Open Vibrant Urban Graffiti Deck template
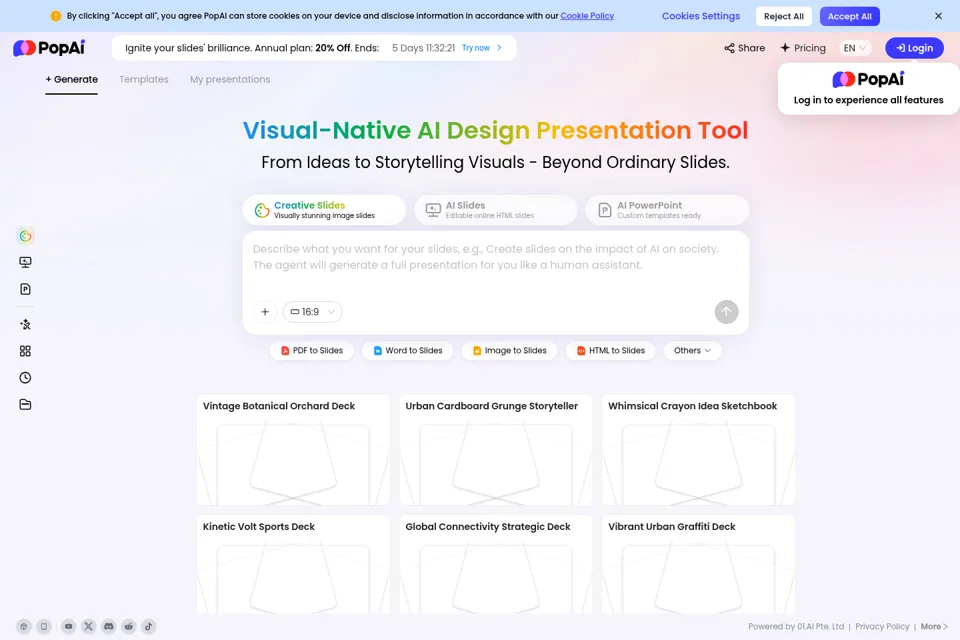 (x=699, y=564)
